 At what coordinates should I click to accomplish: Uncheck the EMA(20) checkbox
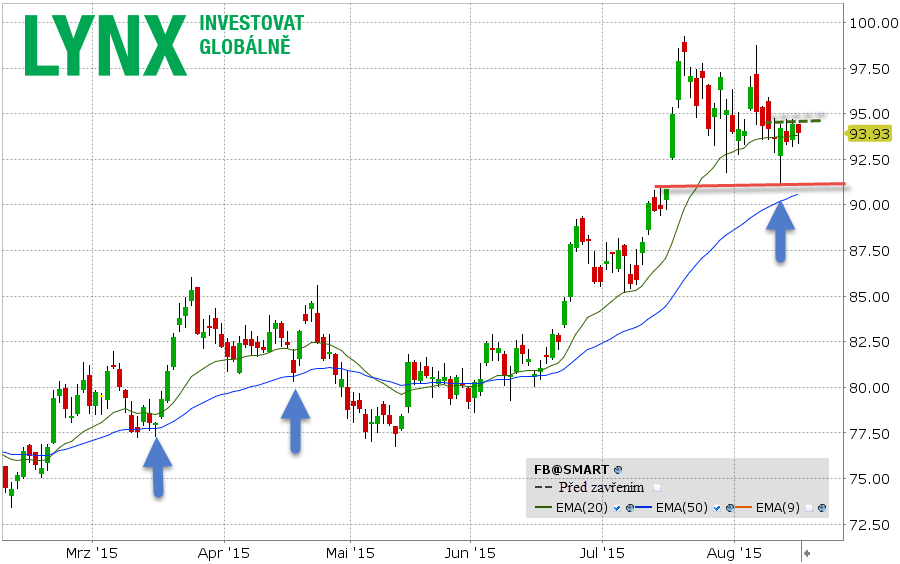pos(617,508)
